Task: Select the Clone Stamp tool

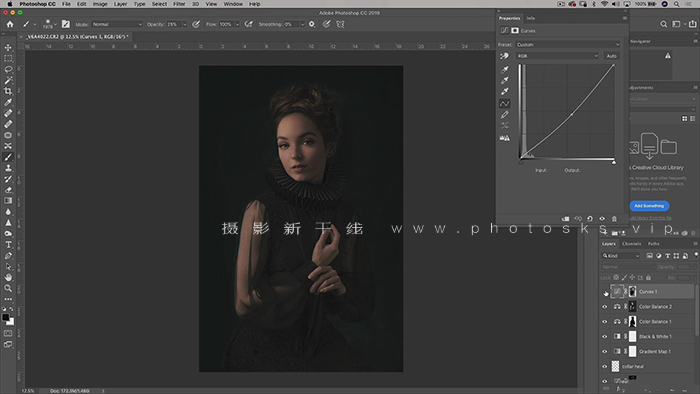Action: 8,168
